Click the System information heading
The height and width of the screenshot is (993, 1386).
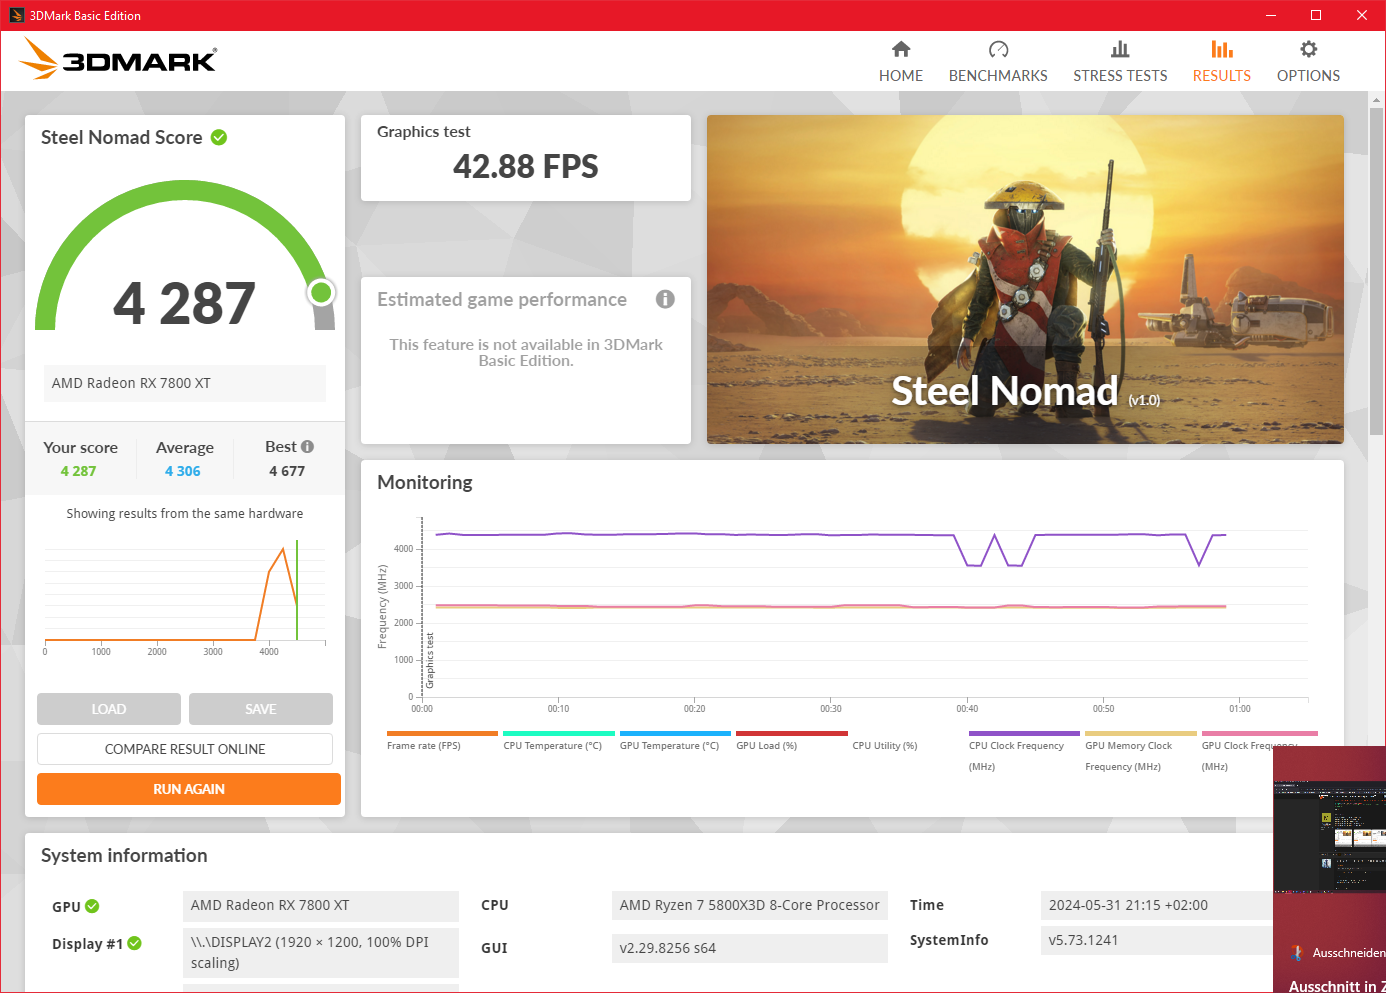124,855
